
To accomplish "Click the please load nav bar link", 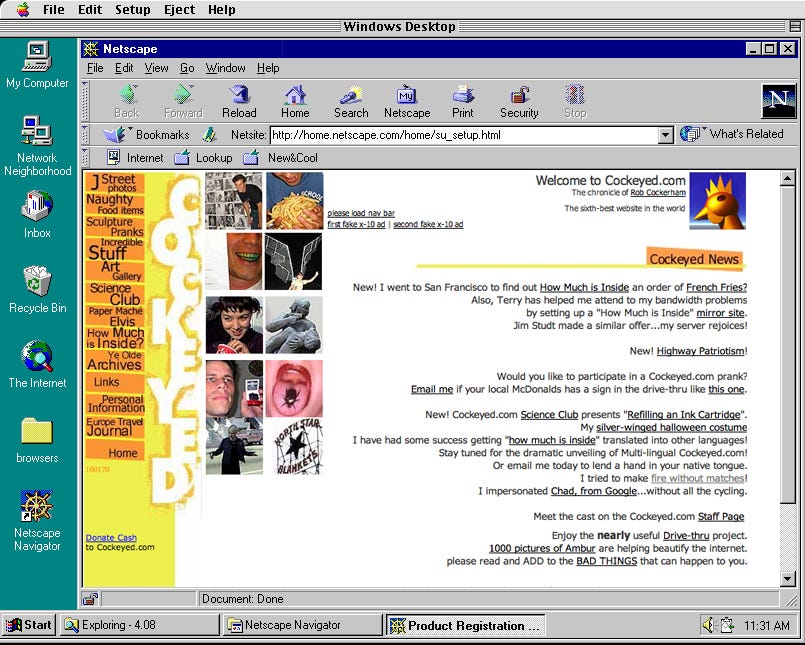I will [x=361, y=213].
